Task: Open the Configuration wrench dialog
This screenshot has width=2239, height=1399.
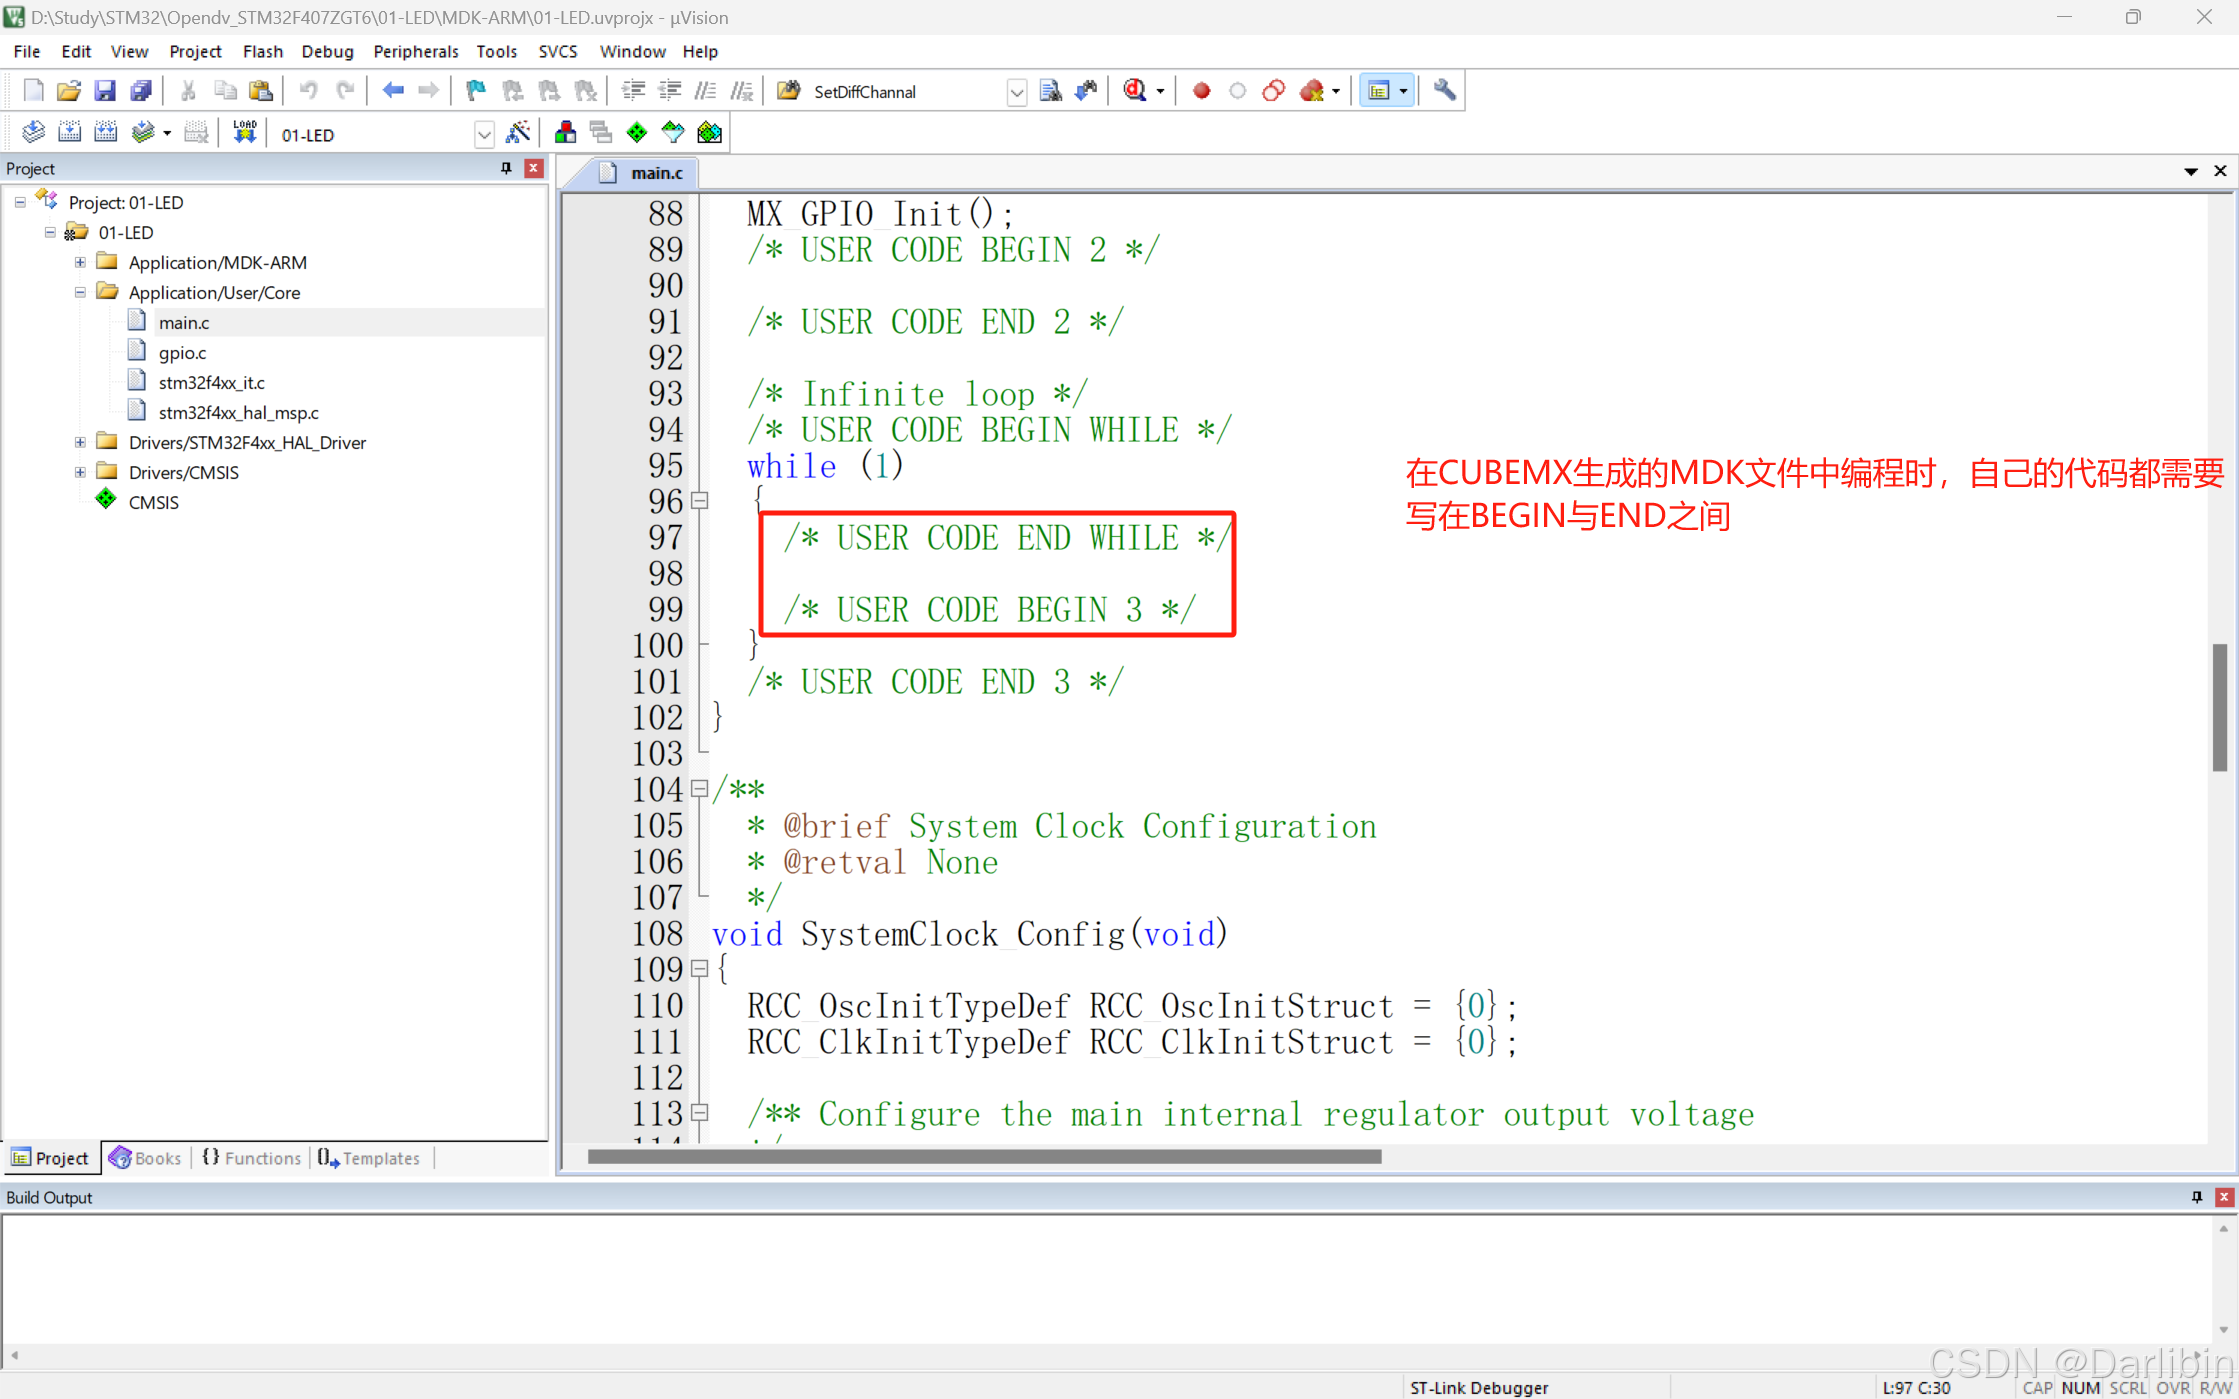Action: [x=1443, y=90]
